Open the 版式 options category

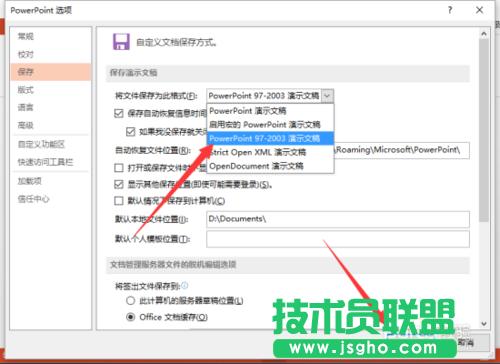pos(26,90)
